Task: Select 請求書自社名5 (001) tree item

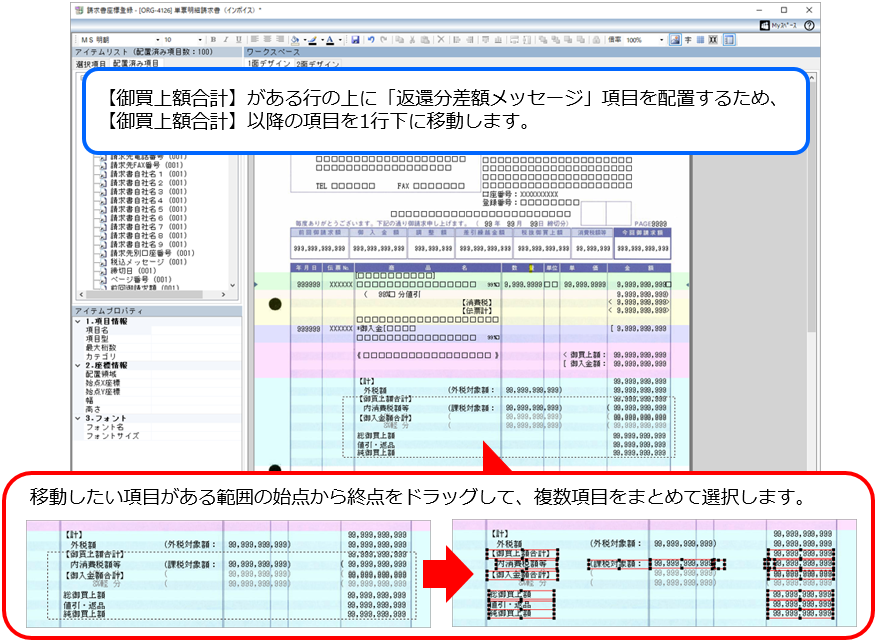Action: pyautogui.click(x=148, y=209)
